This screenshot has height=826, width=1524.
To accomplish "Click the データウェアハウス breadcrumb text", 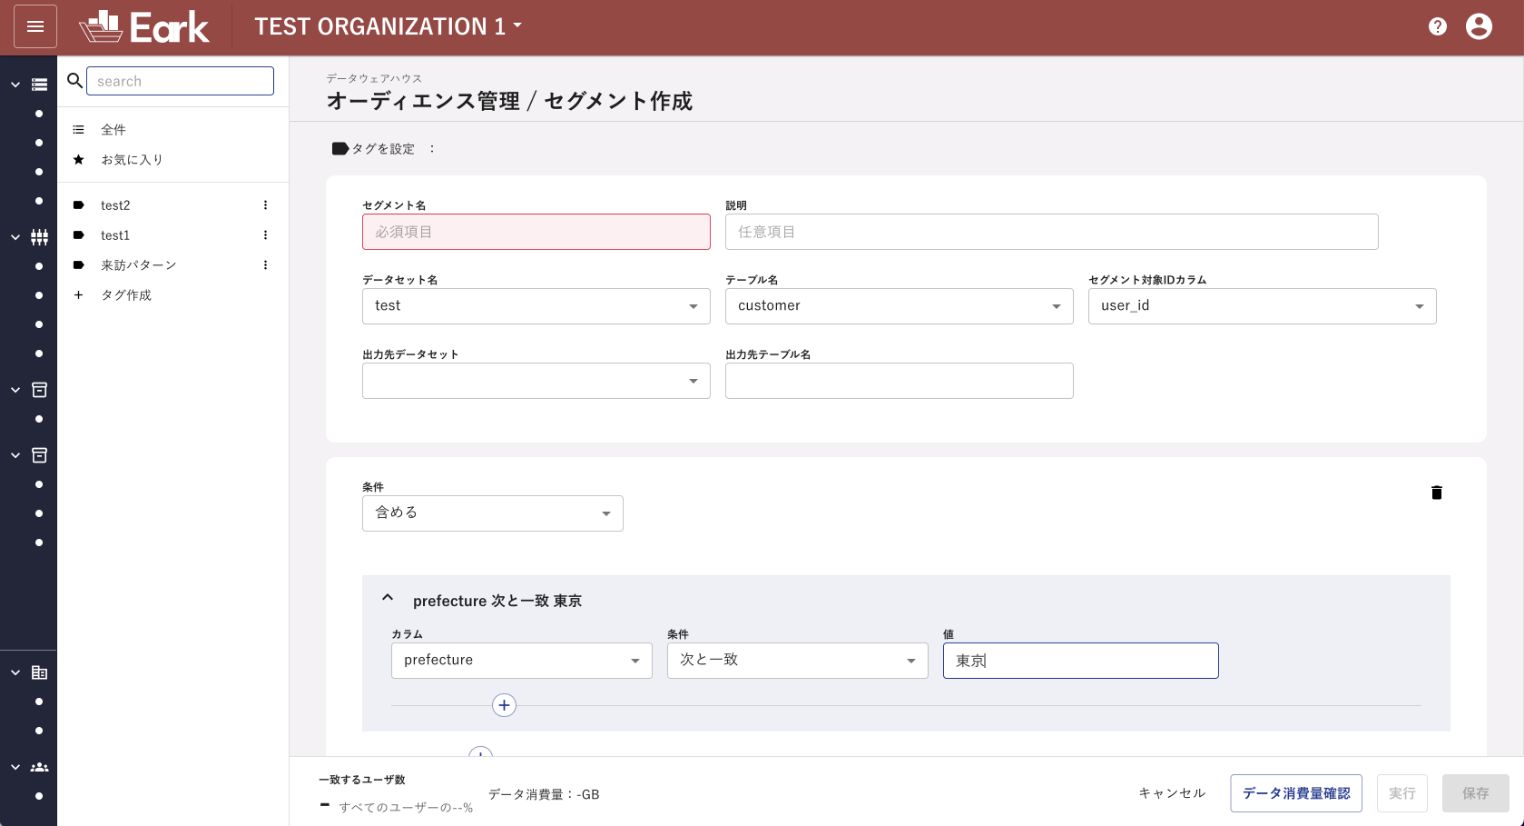I will click(374, 78).
